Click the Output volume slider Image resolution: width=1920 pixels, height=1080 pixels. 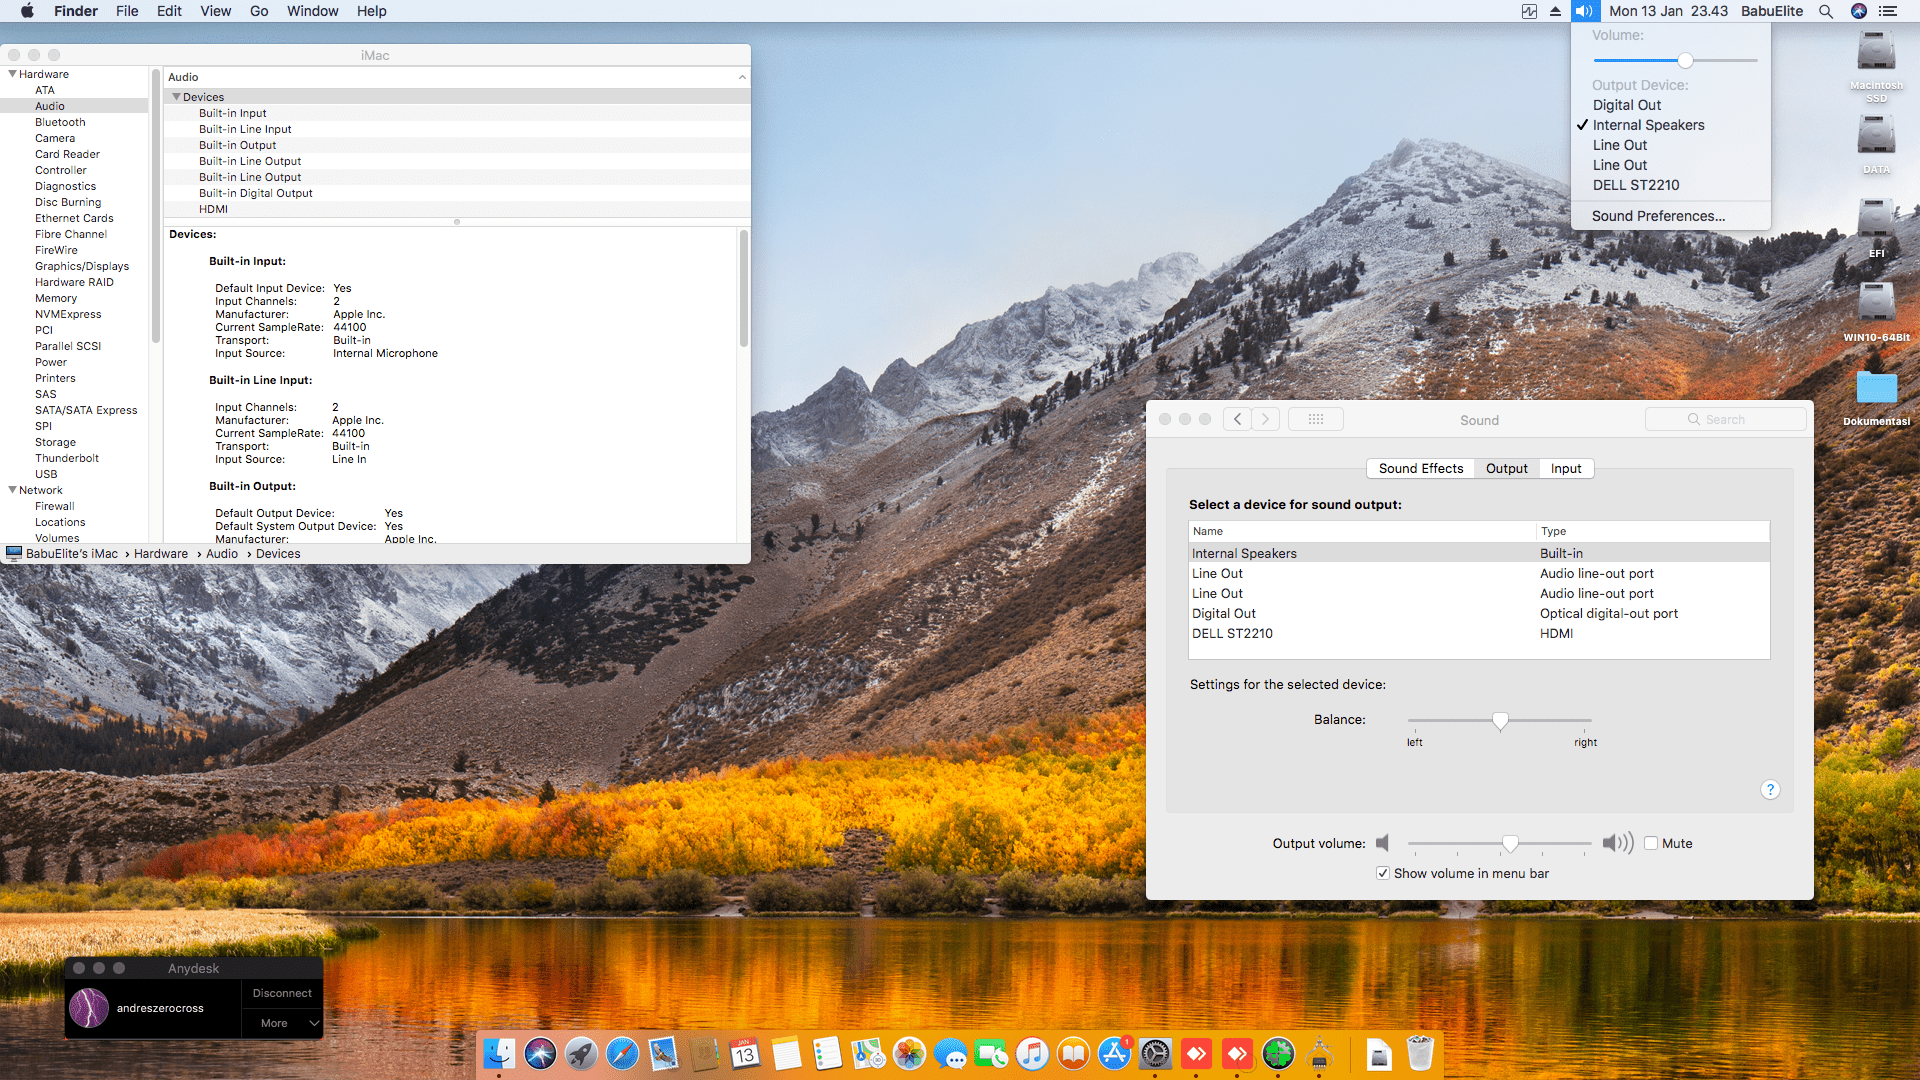1510,844
